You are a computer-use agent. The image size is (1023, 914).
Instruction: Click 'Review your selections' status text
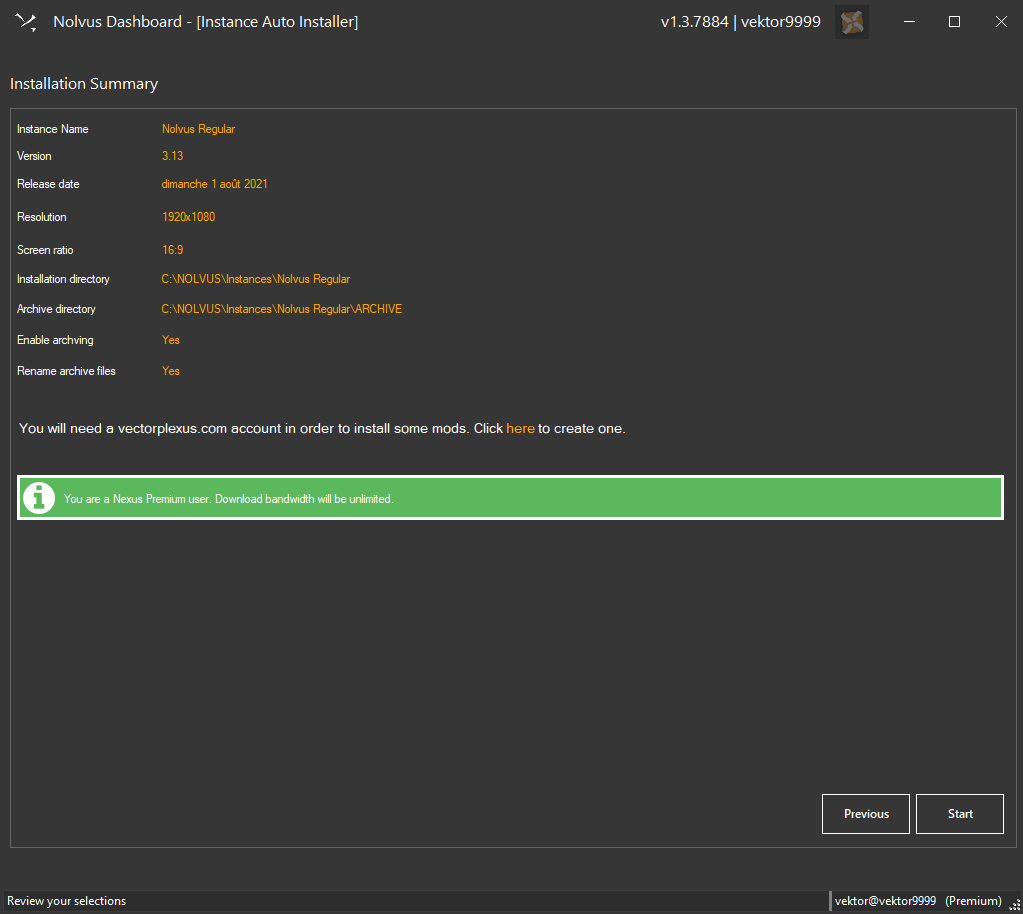coord(67,901)
